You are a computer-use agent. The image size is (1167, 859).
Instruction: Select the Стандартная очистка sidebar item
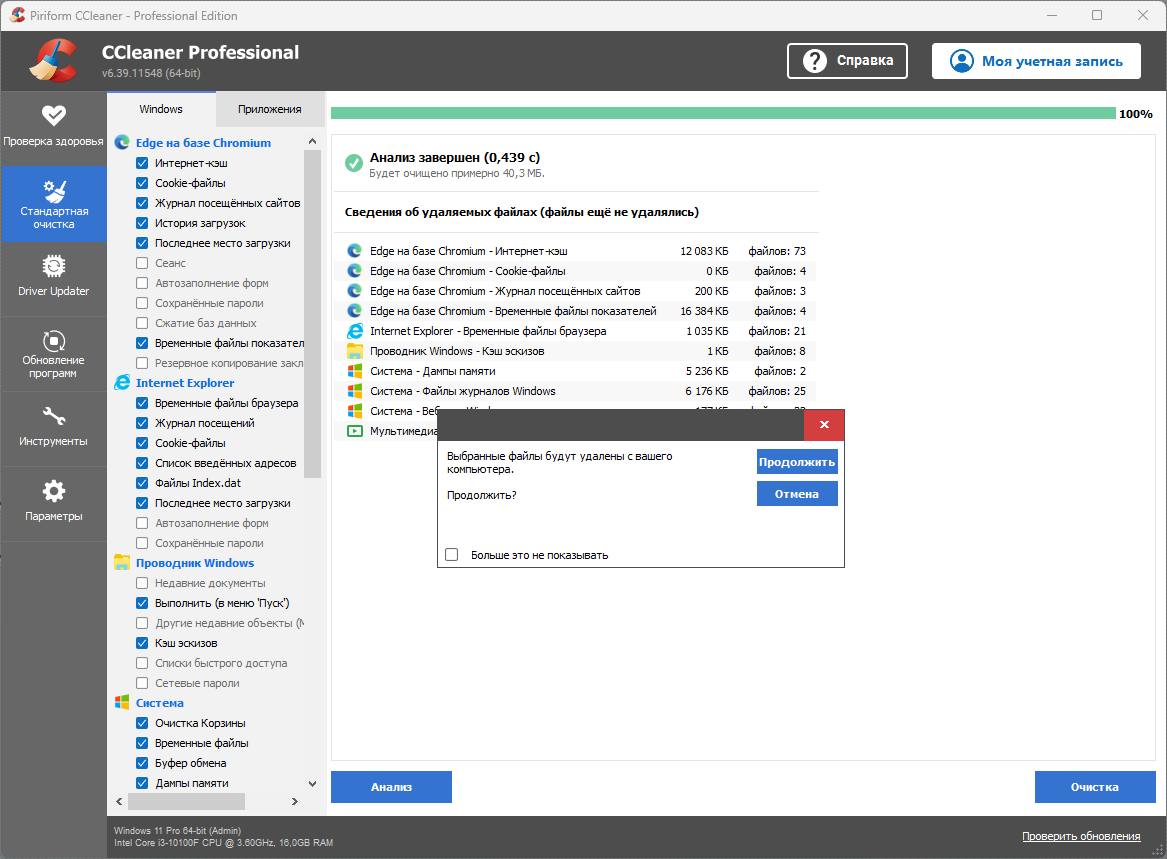(x=54, y=204)
